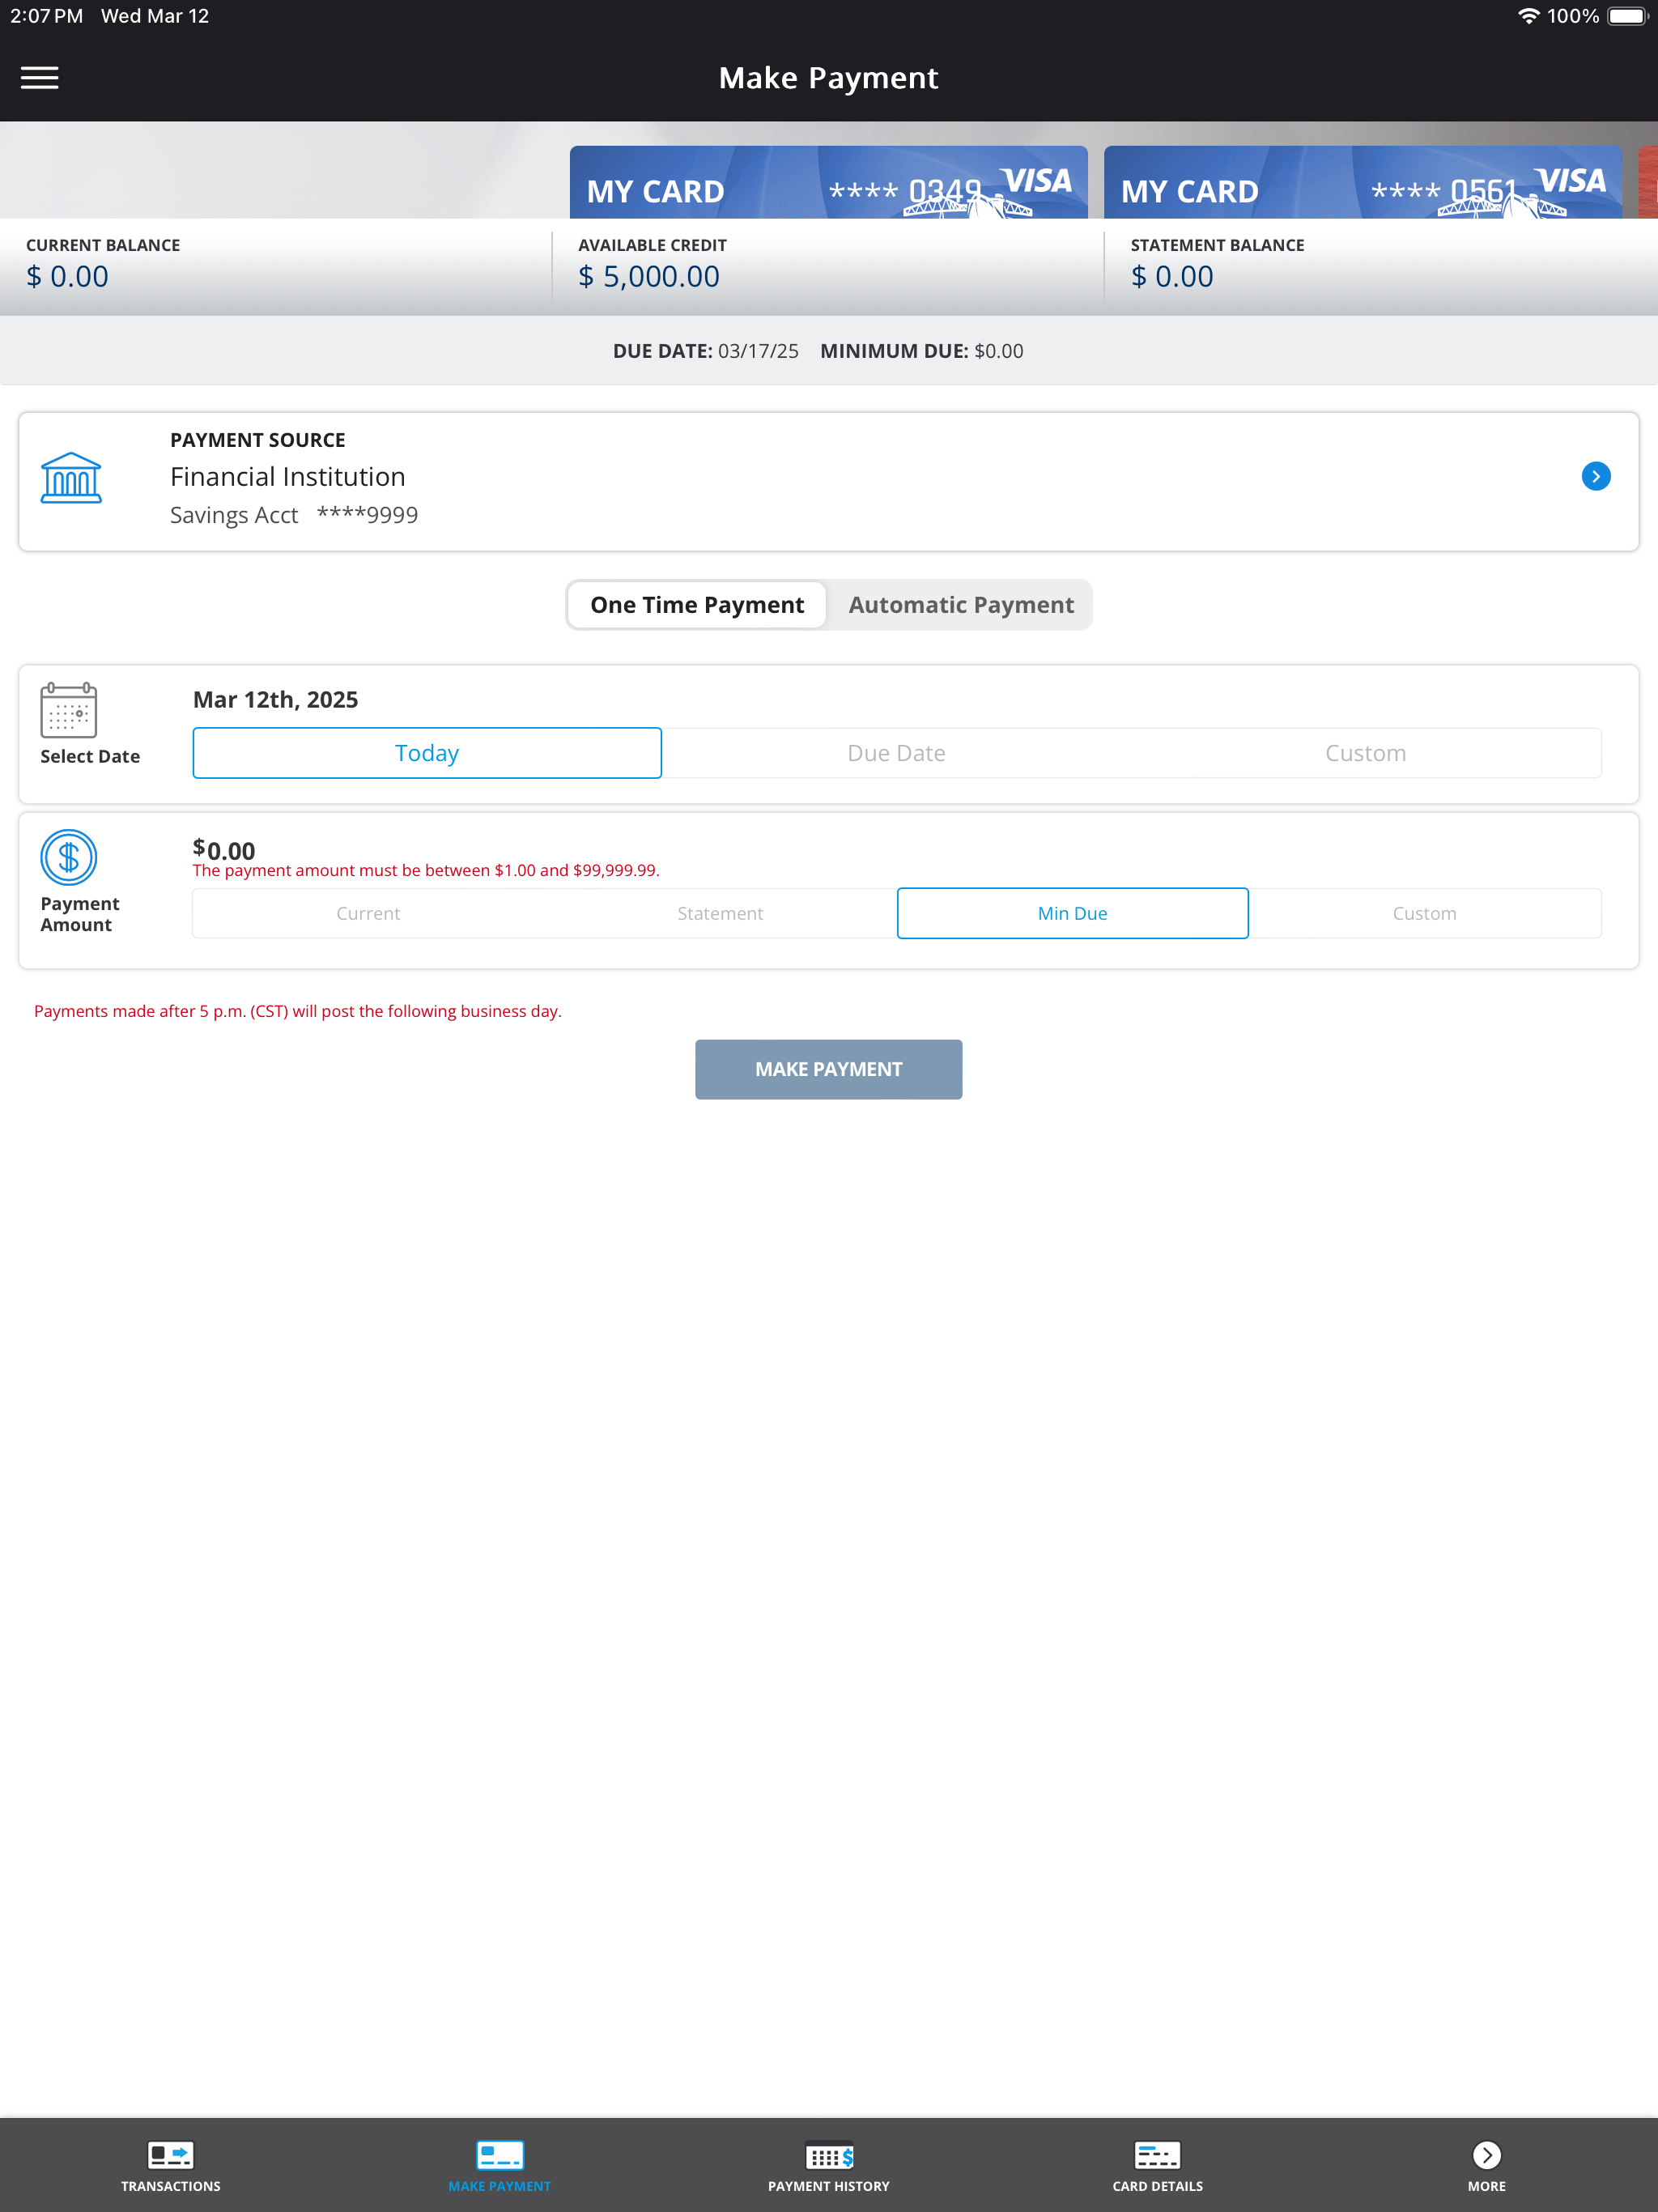Switch to One Time Payment
This screenshot has width=1658, height=2212.
click(x=697, y=605)
